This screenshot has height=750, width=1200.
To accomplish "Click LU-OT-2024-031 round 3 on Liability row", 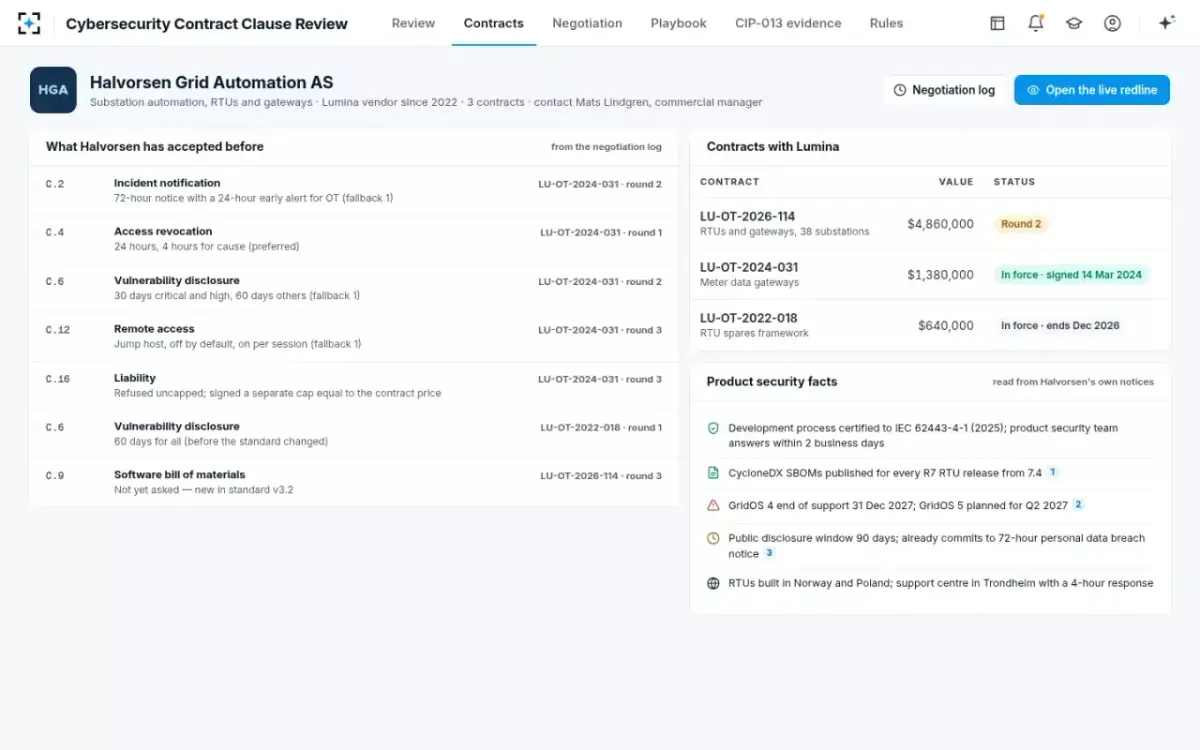I will (600, 379).
